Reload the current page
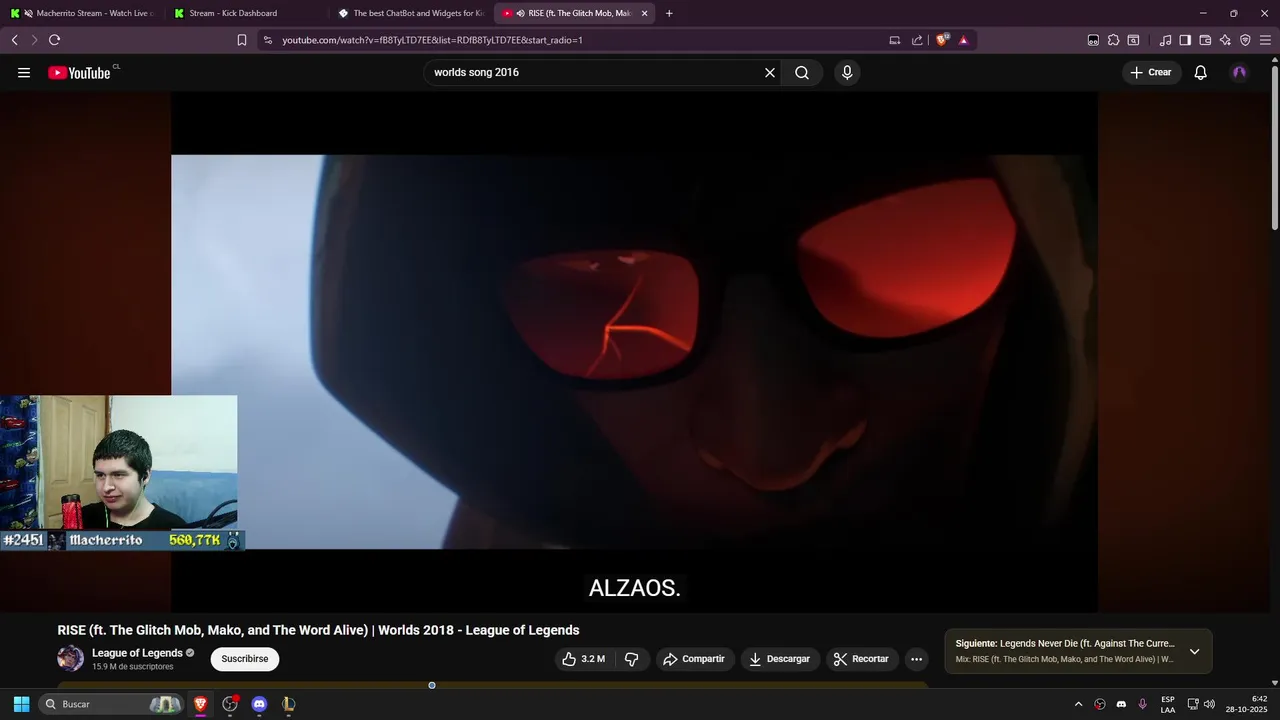This screenshot has width=1280, height=720. point(54,40)
